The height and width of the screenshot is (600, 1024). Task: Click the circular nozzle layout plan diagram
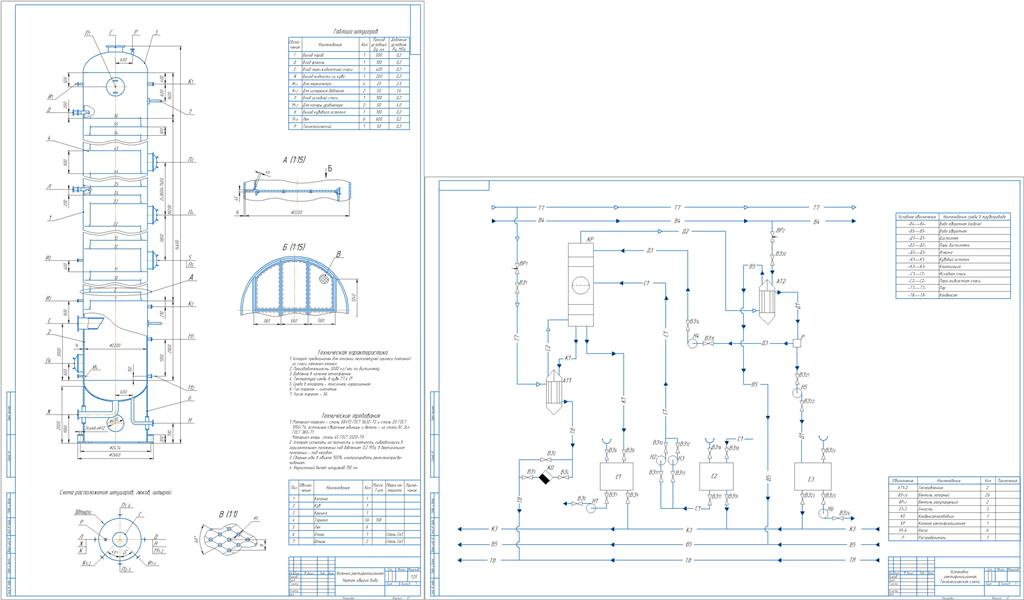click(120, 539)
